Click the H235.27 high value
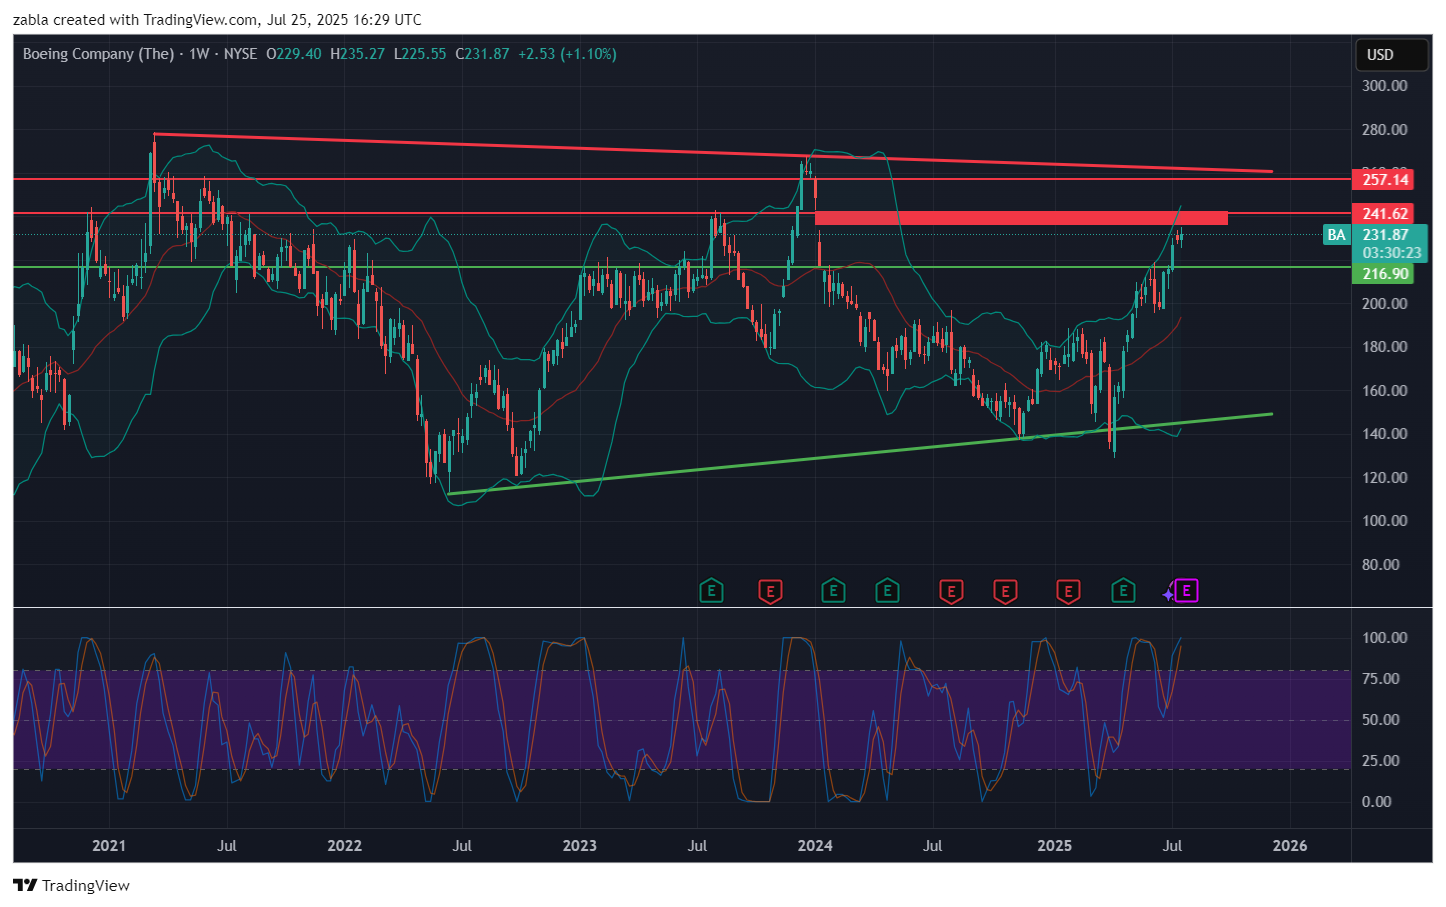This screenshot has height=907, width=1446. point(357,54)
